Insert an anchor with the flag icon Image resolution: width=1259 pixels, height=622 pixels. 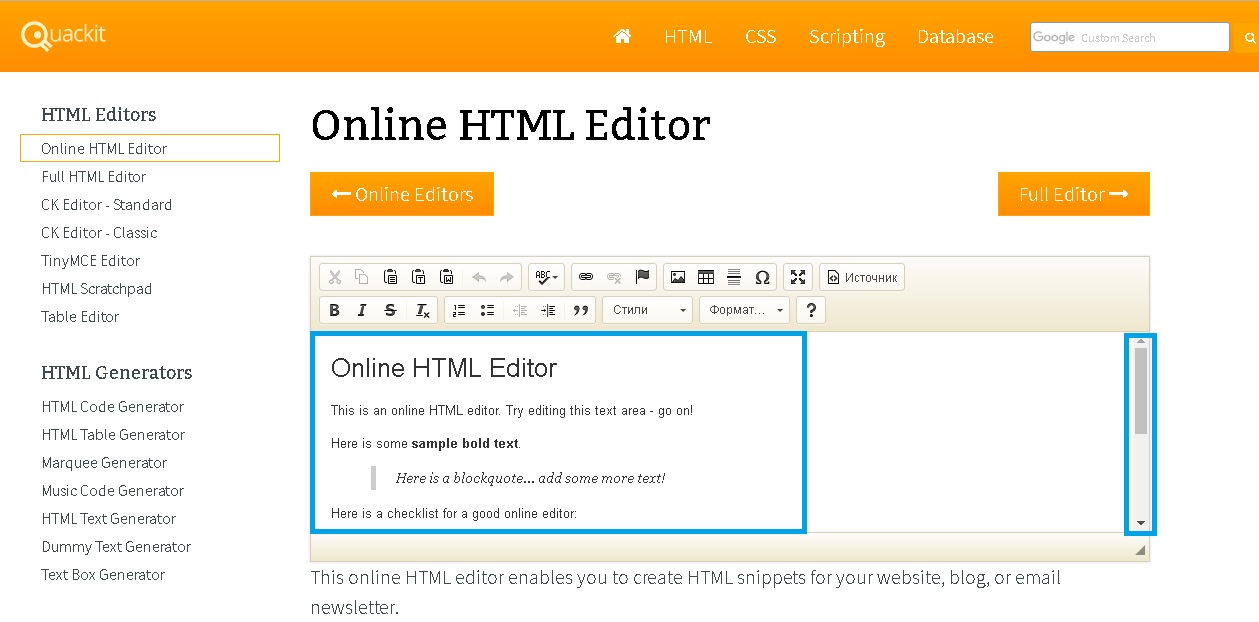[643, 277]
